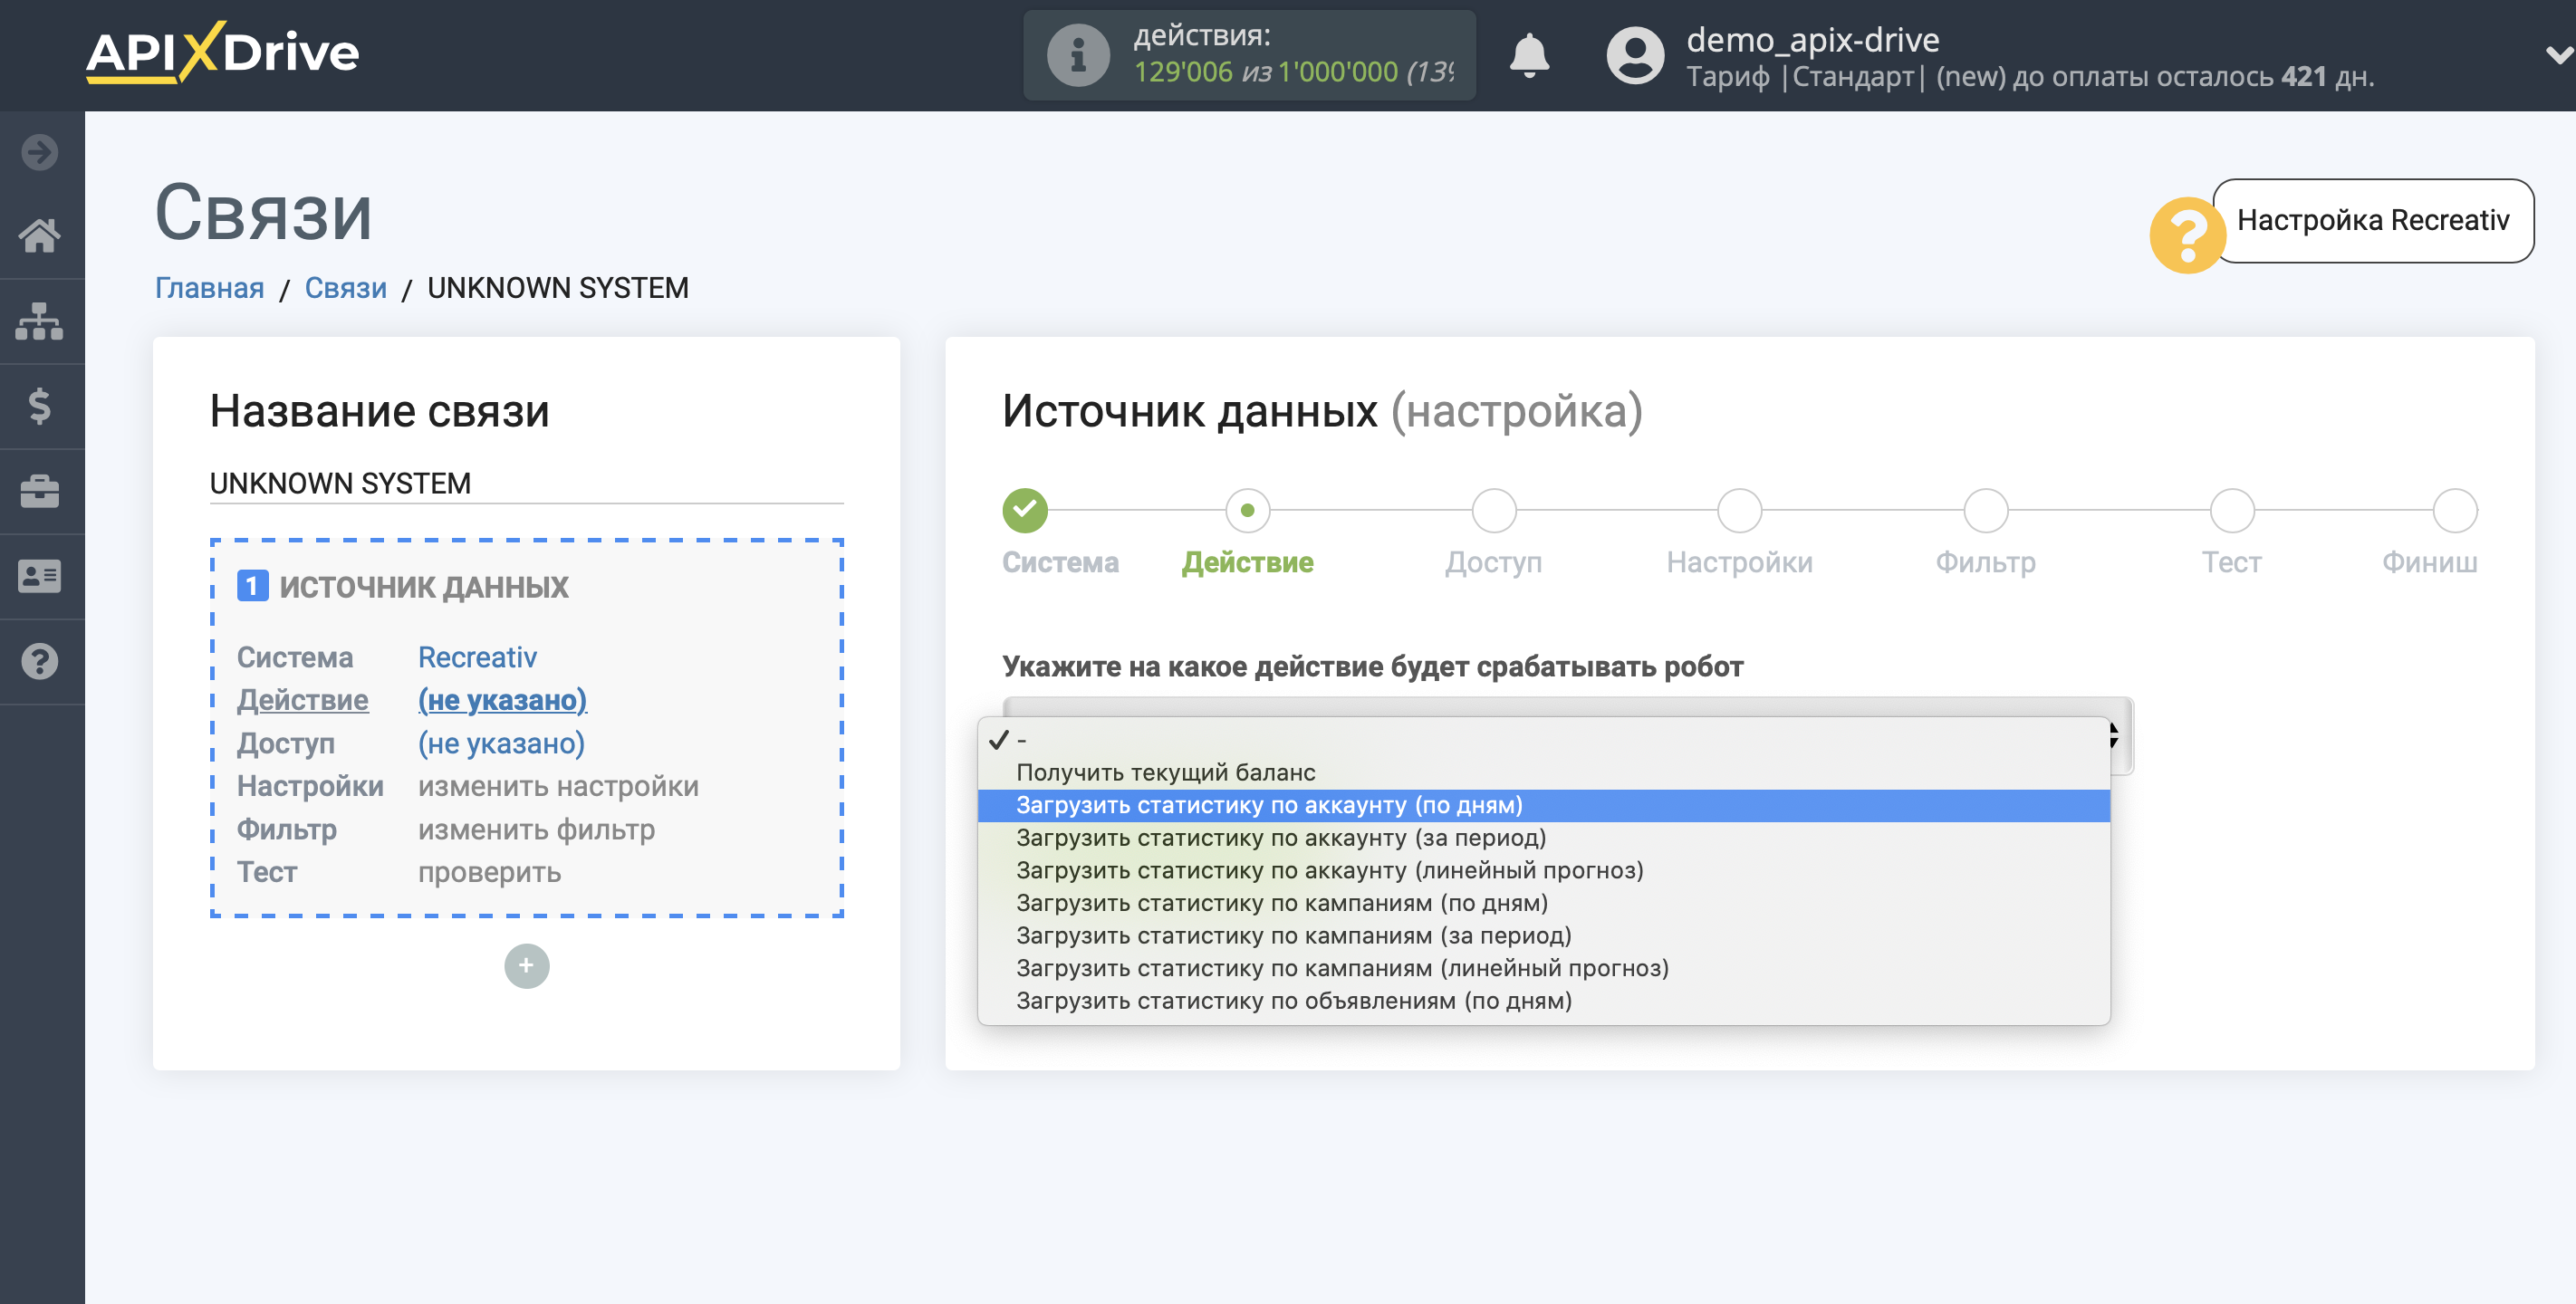
Task: Choose 'Получить текущий баланс' option
Action: pyautogui.click(x=1543, y=772)
